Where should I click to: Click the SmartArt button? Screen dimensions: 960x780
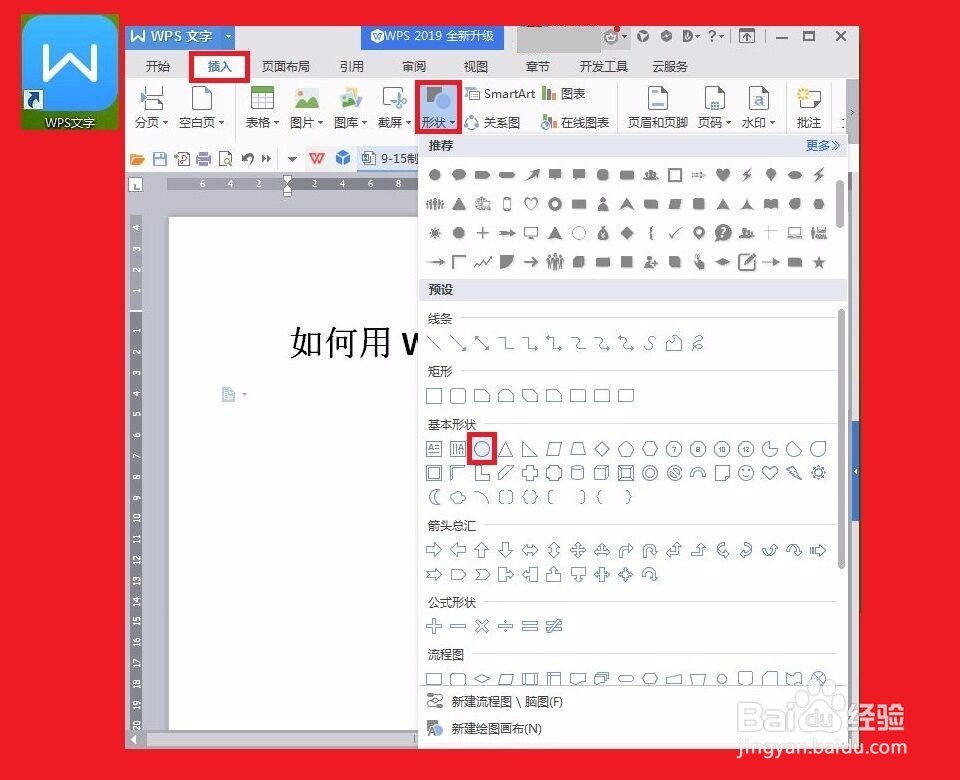coord(500,93)
